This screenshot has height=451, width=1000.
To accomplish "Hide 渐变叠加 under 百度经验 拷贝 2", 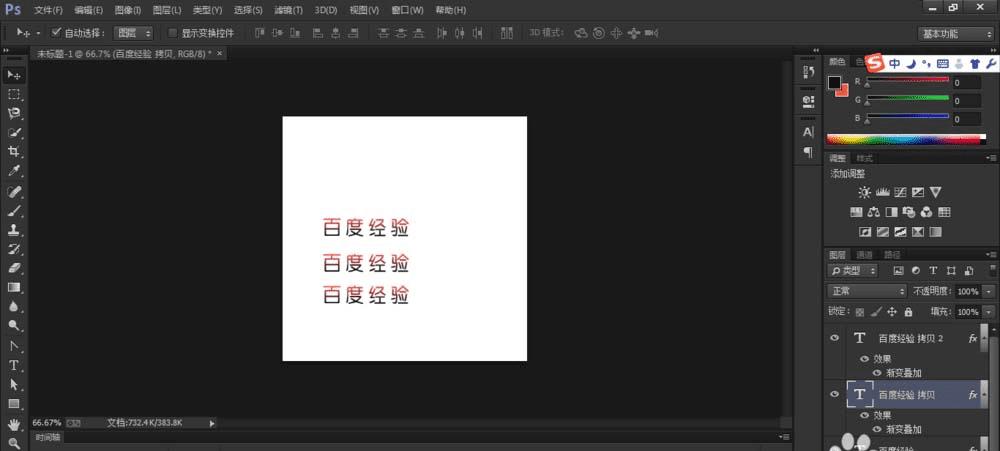I will [x=876, y=373].
